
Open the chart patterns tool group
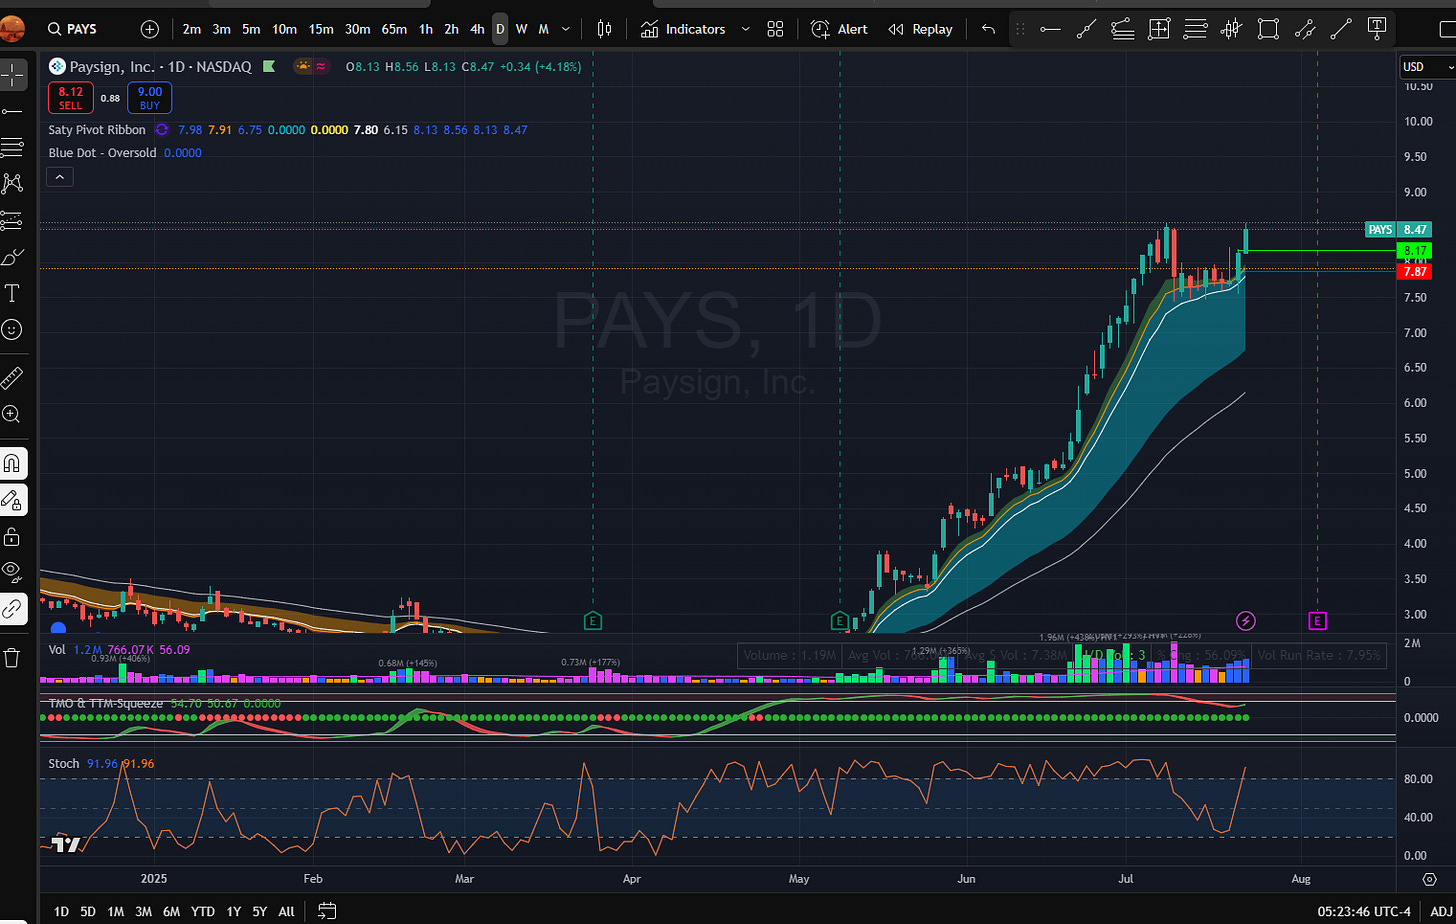point(12,184)
